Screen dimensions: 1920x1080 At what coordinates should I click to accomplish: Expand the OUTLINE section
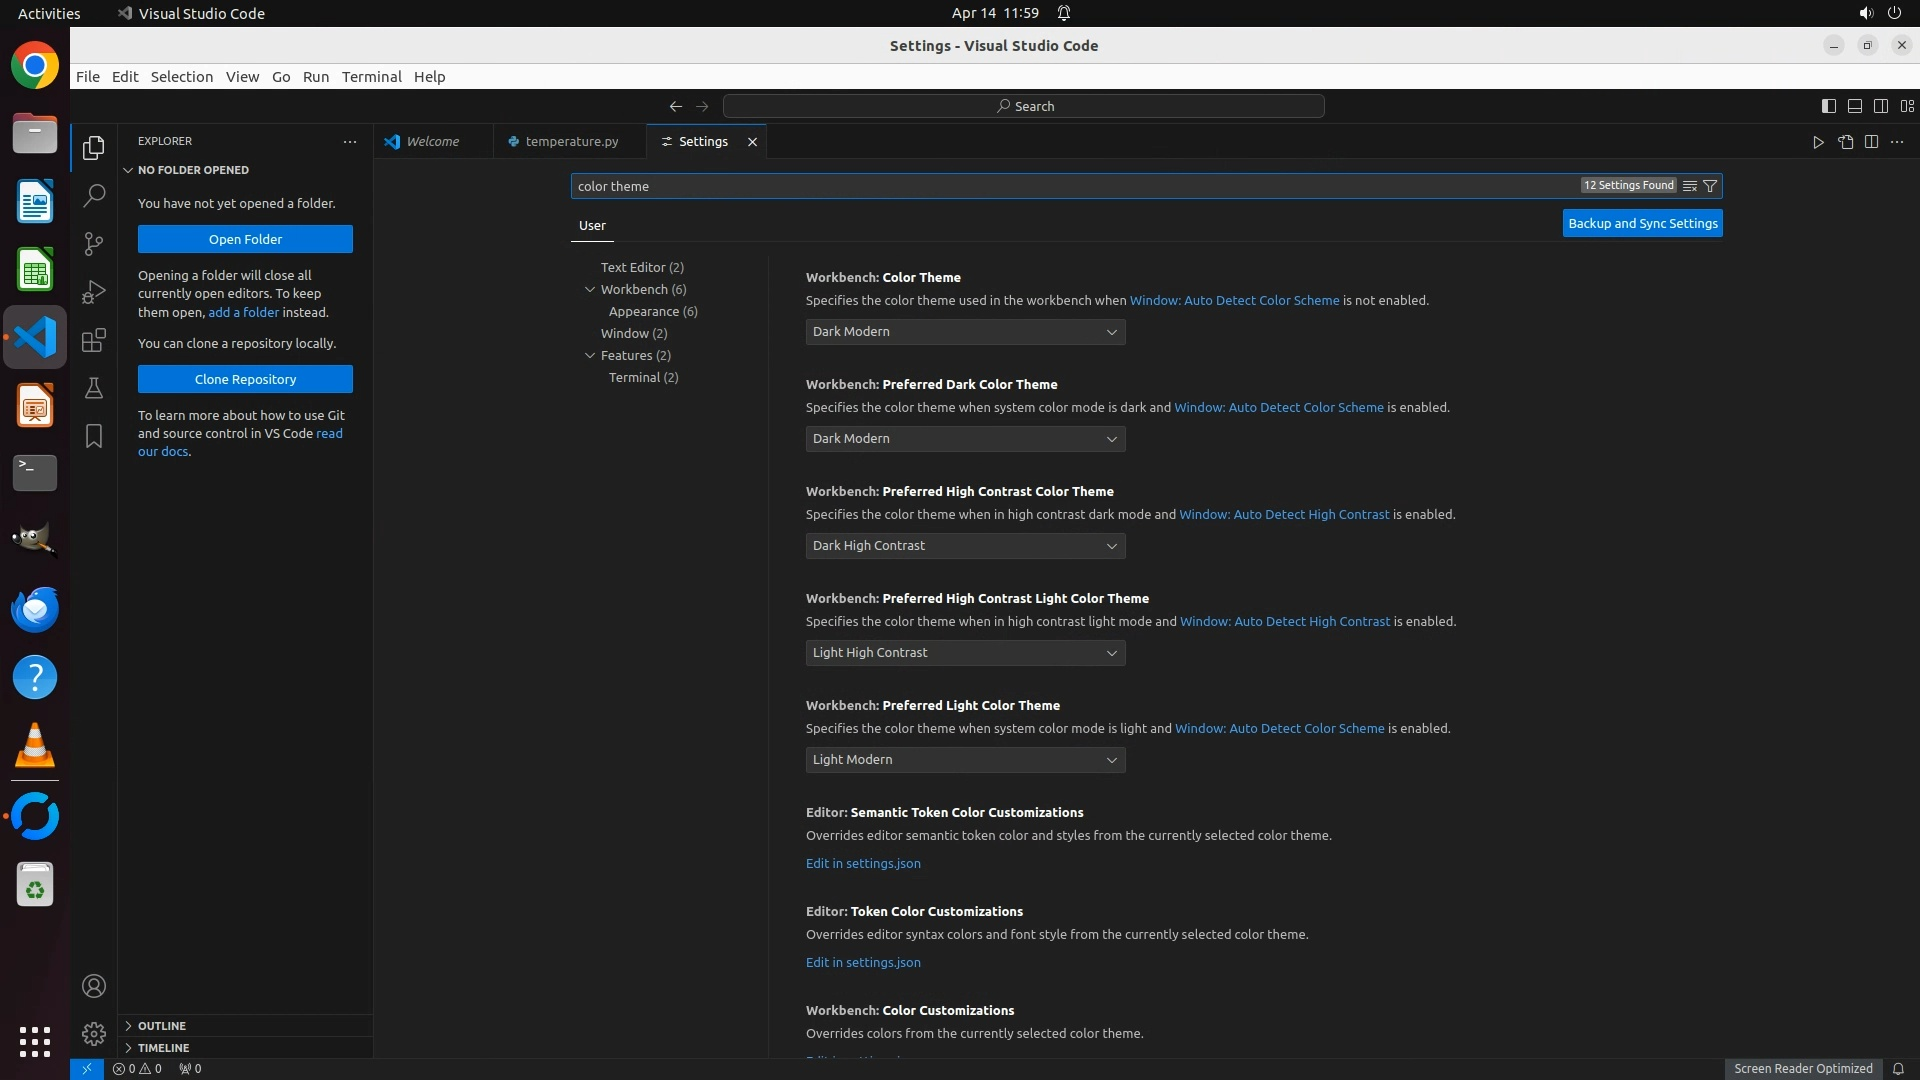(161, 1026)
